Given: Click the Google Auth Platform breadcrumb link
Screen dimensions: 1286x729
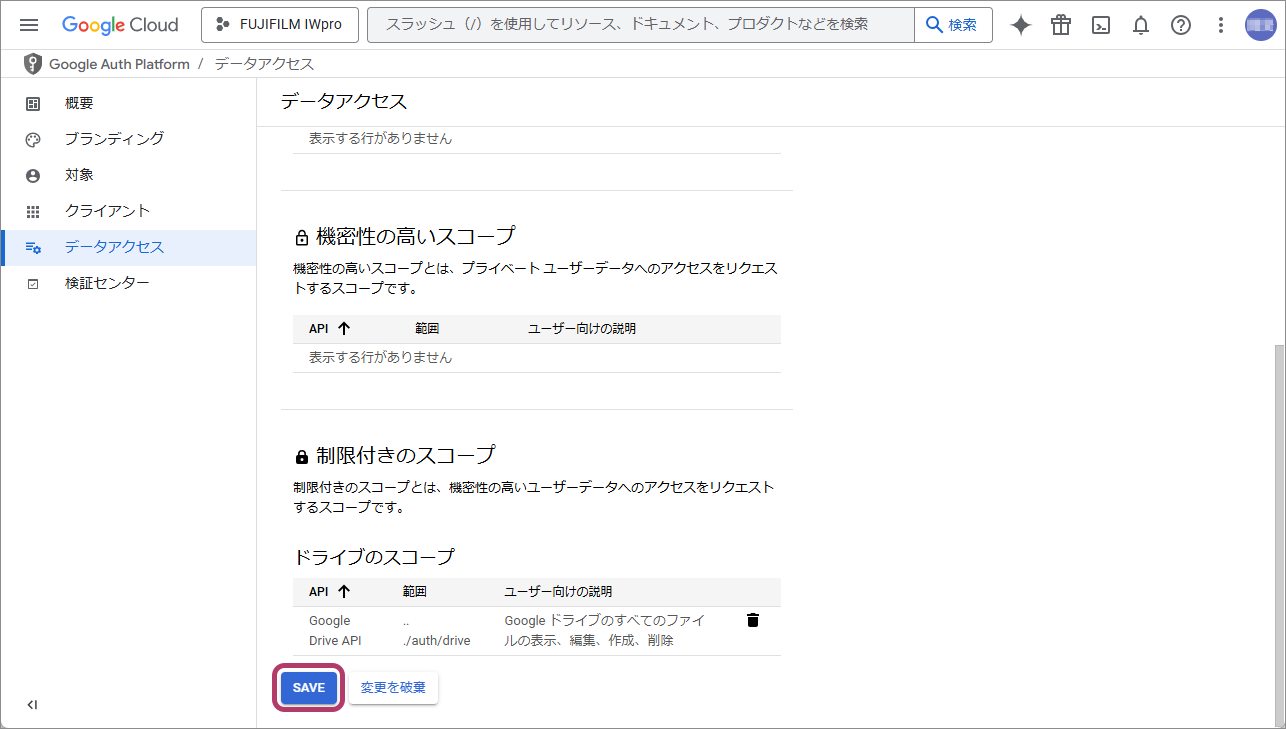Looking at the screenshot, I should 119,64.
